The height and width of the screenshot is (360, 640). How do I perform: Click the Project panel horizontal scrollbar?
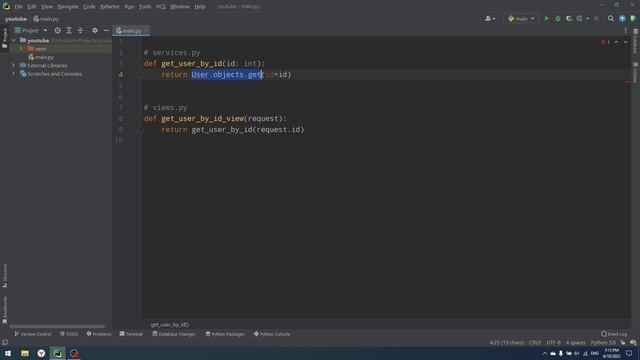(x=57, y=326)
